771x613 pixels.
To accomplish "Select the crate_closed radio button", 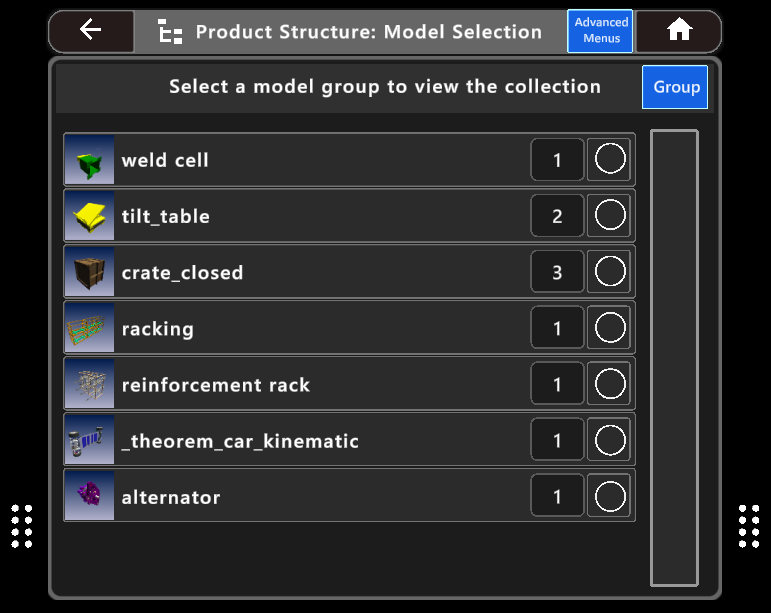I will (x=609, y=272).
